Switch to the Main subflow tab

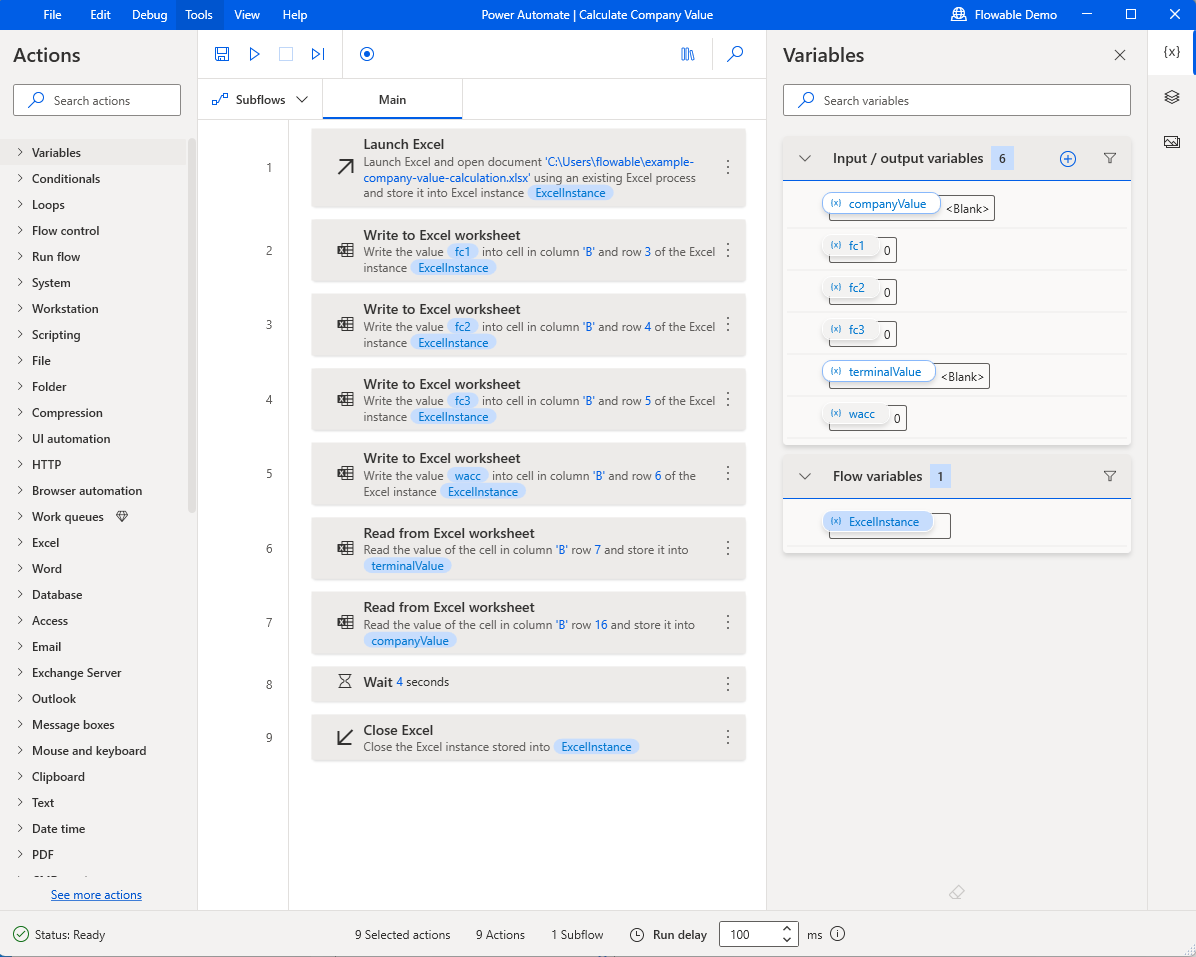coord(392,99)
